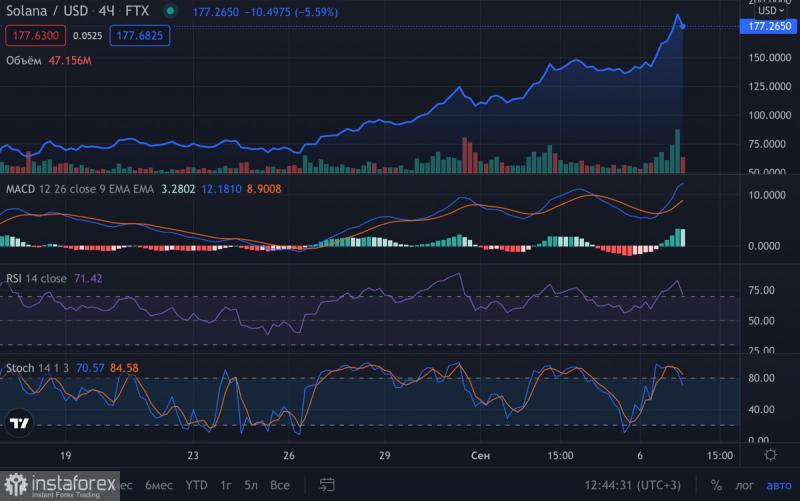
Task: Select the 5л time range
Action: coord(252,485)
